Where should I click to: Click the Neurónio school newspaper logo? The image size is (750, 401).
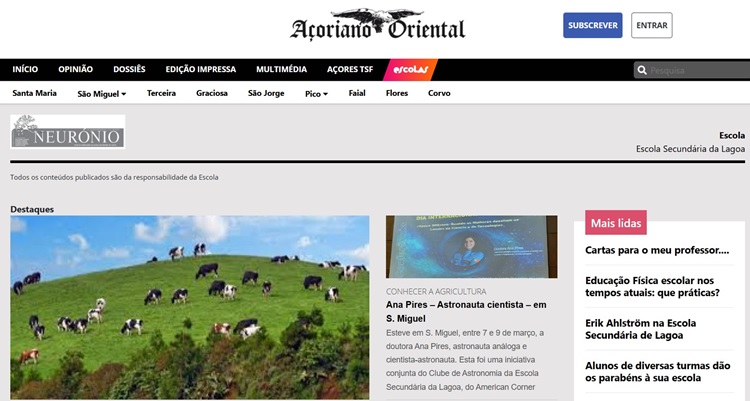pos(67,132)
